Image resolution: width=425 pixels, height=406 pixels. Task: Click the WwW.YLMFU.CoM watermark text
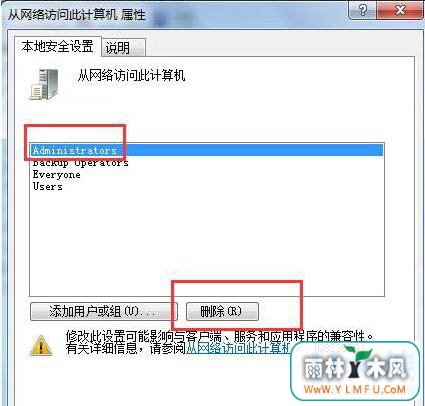[355, 389]
